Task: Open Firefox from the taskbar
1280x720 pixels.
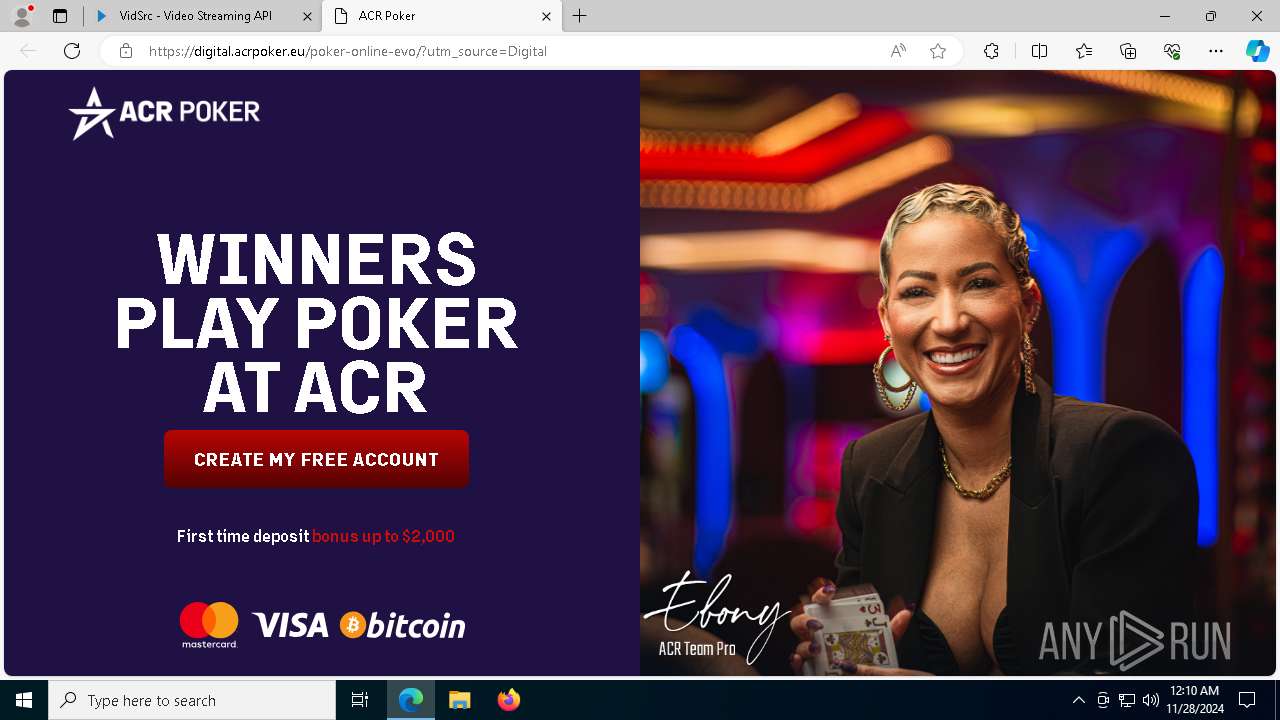Action: tap(509, 700)
